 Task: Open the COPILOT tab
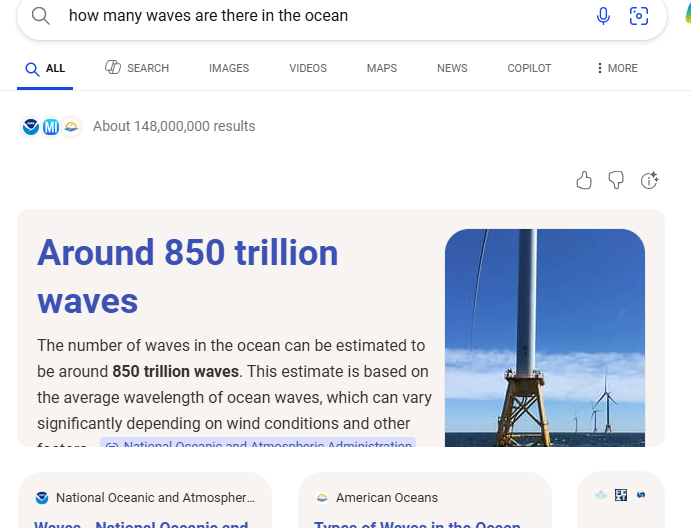[529, 68]
